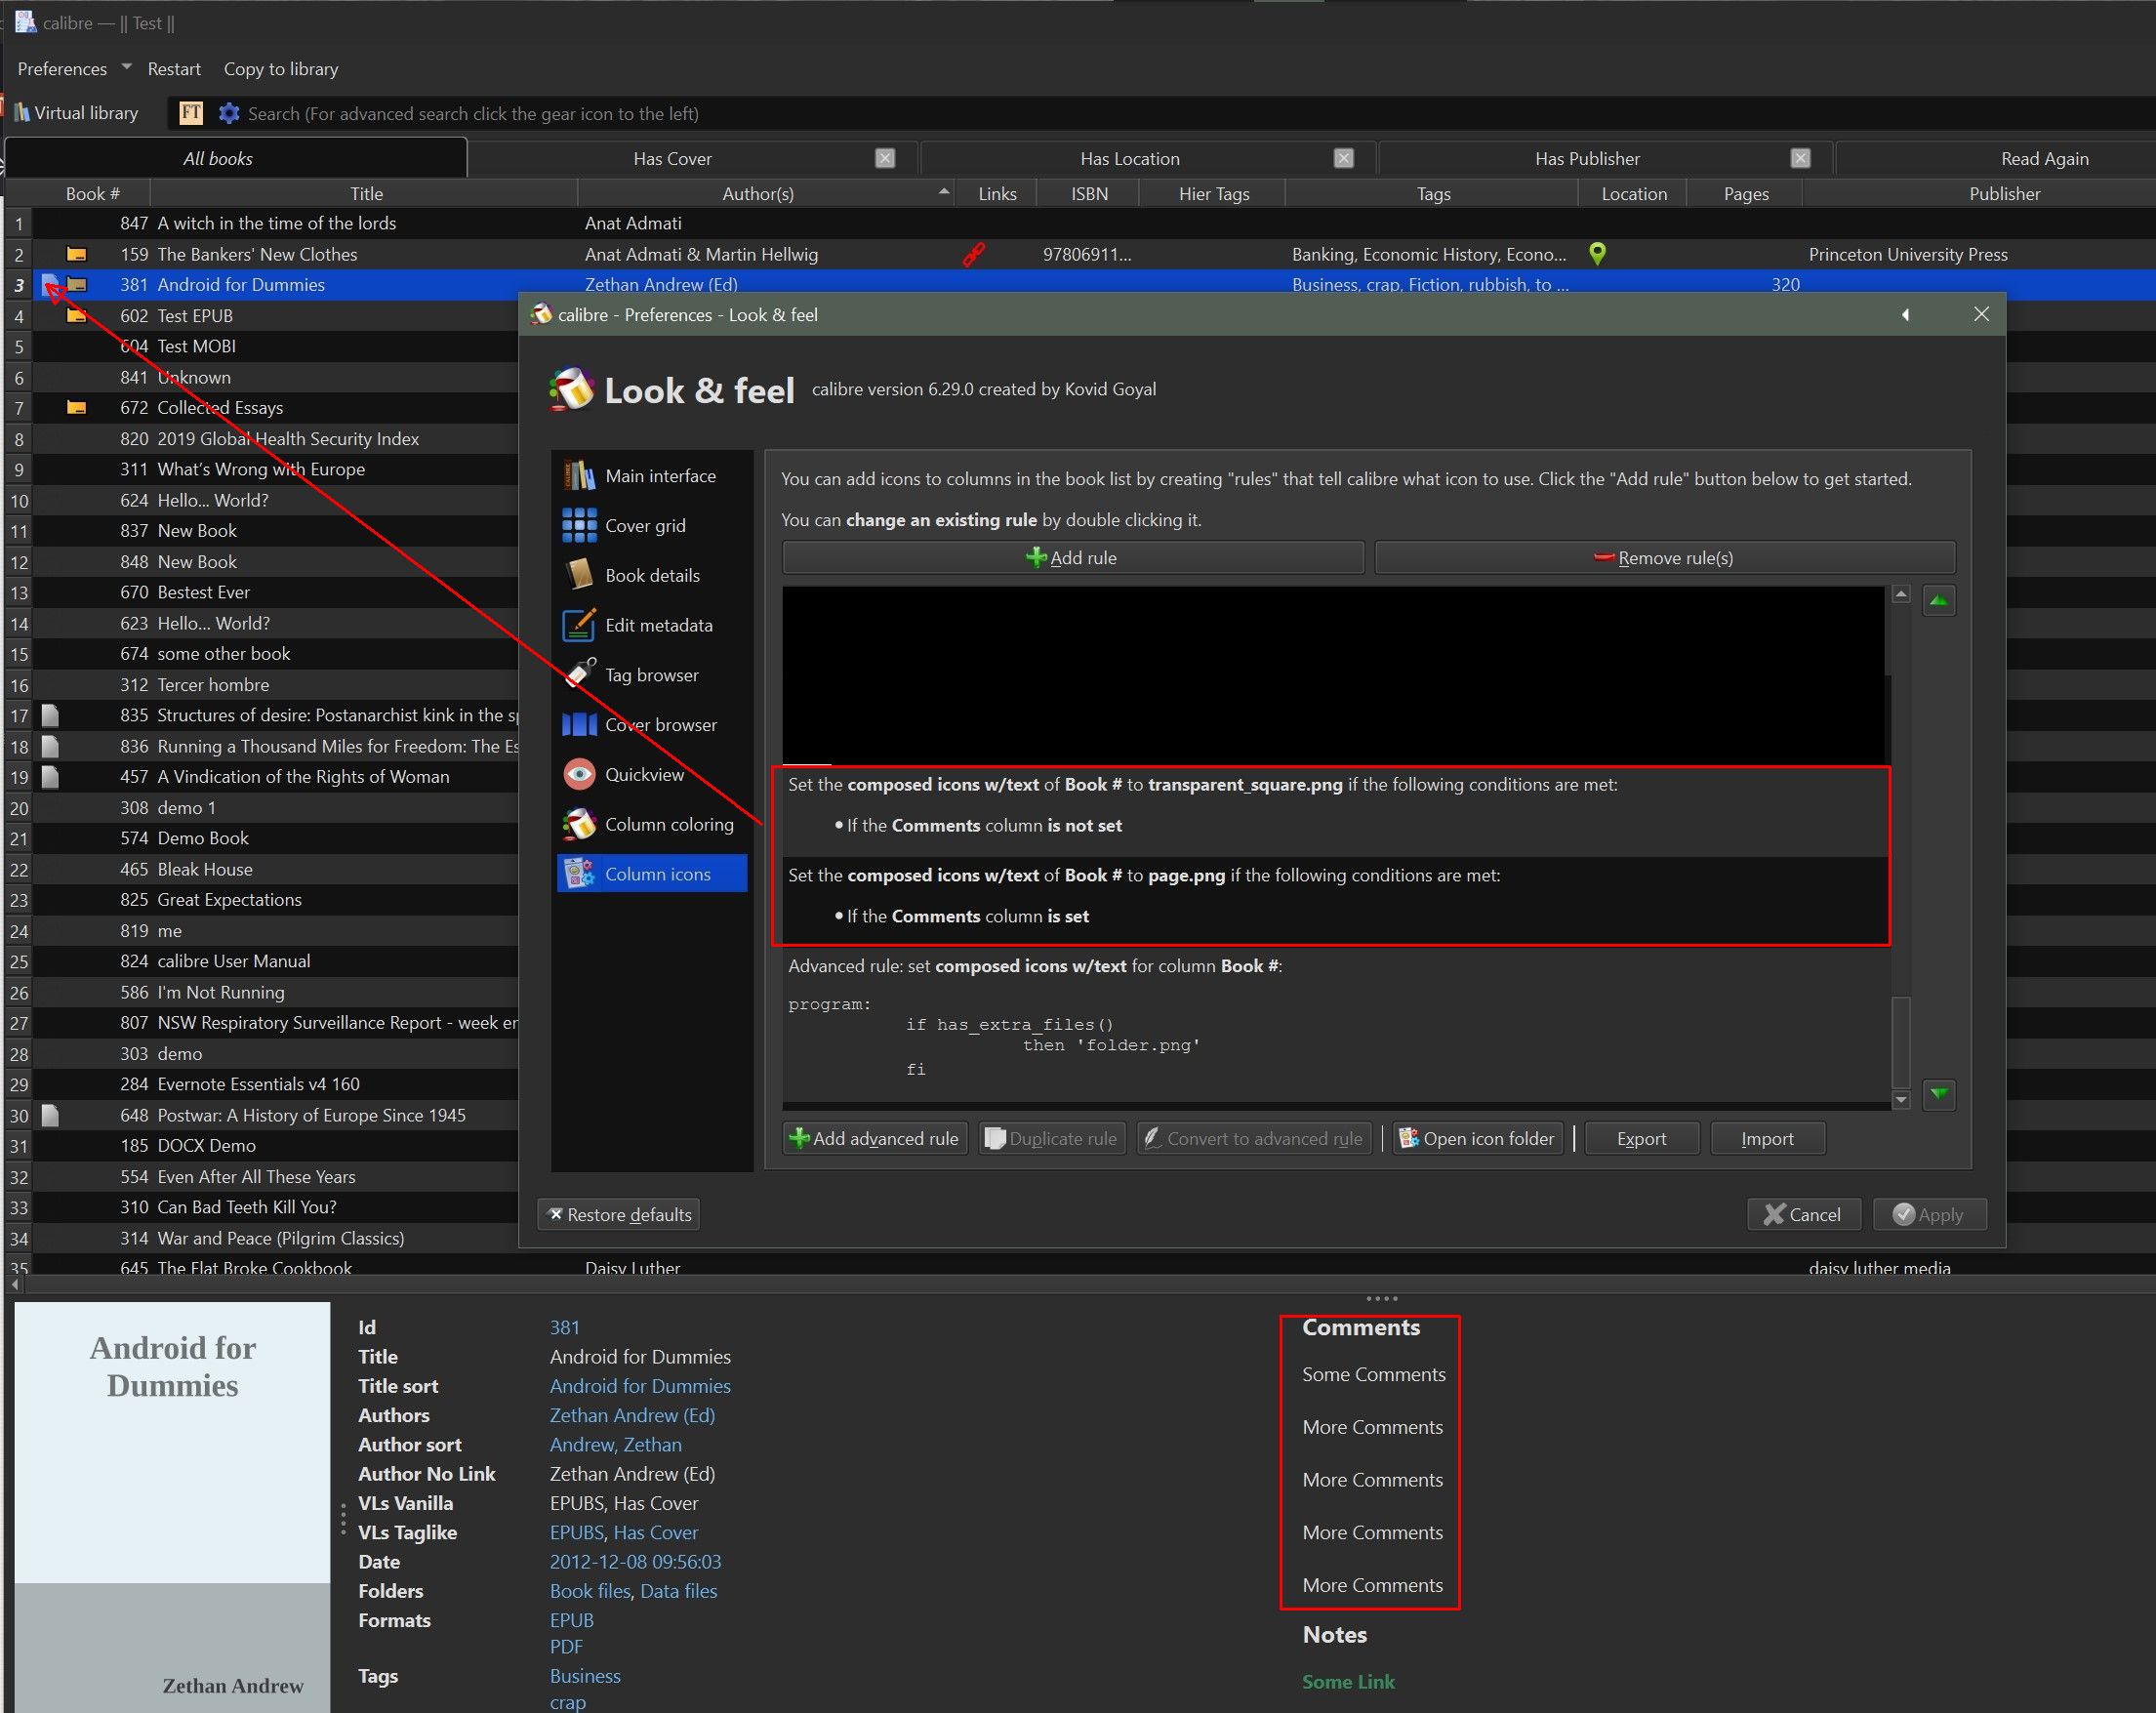Sort by Pages column header
The width and height of the screenshot is (2156, 1713).
[x=1745, y=193]
